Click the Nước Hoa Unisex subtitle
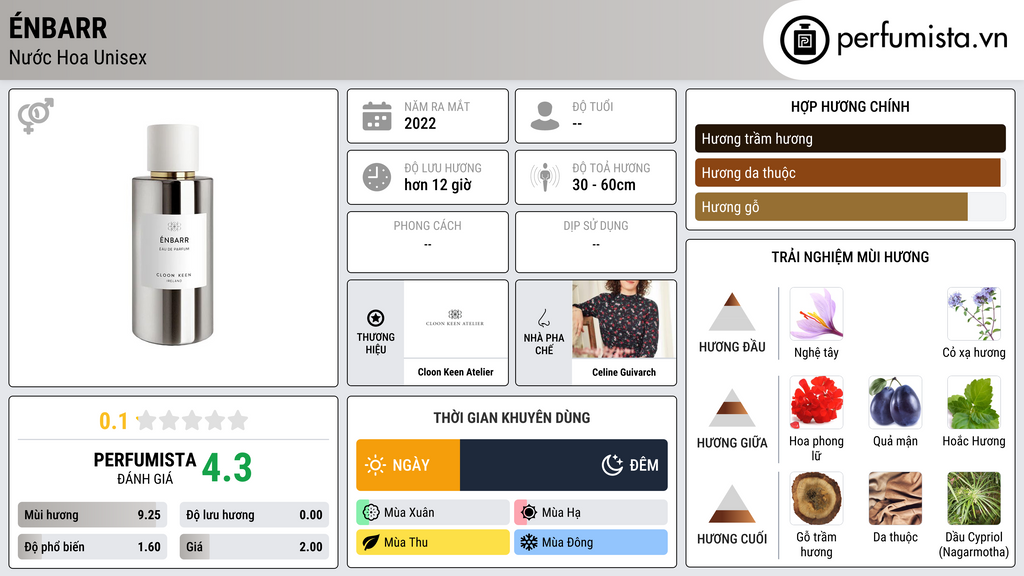This screenshot has height=576, width=1024. click(x=77, y=57)
